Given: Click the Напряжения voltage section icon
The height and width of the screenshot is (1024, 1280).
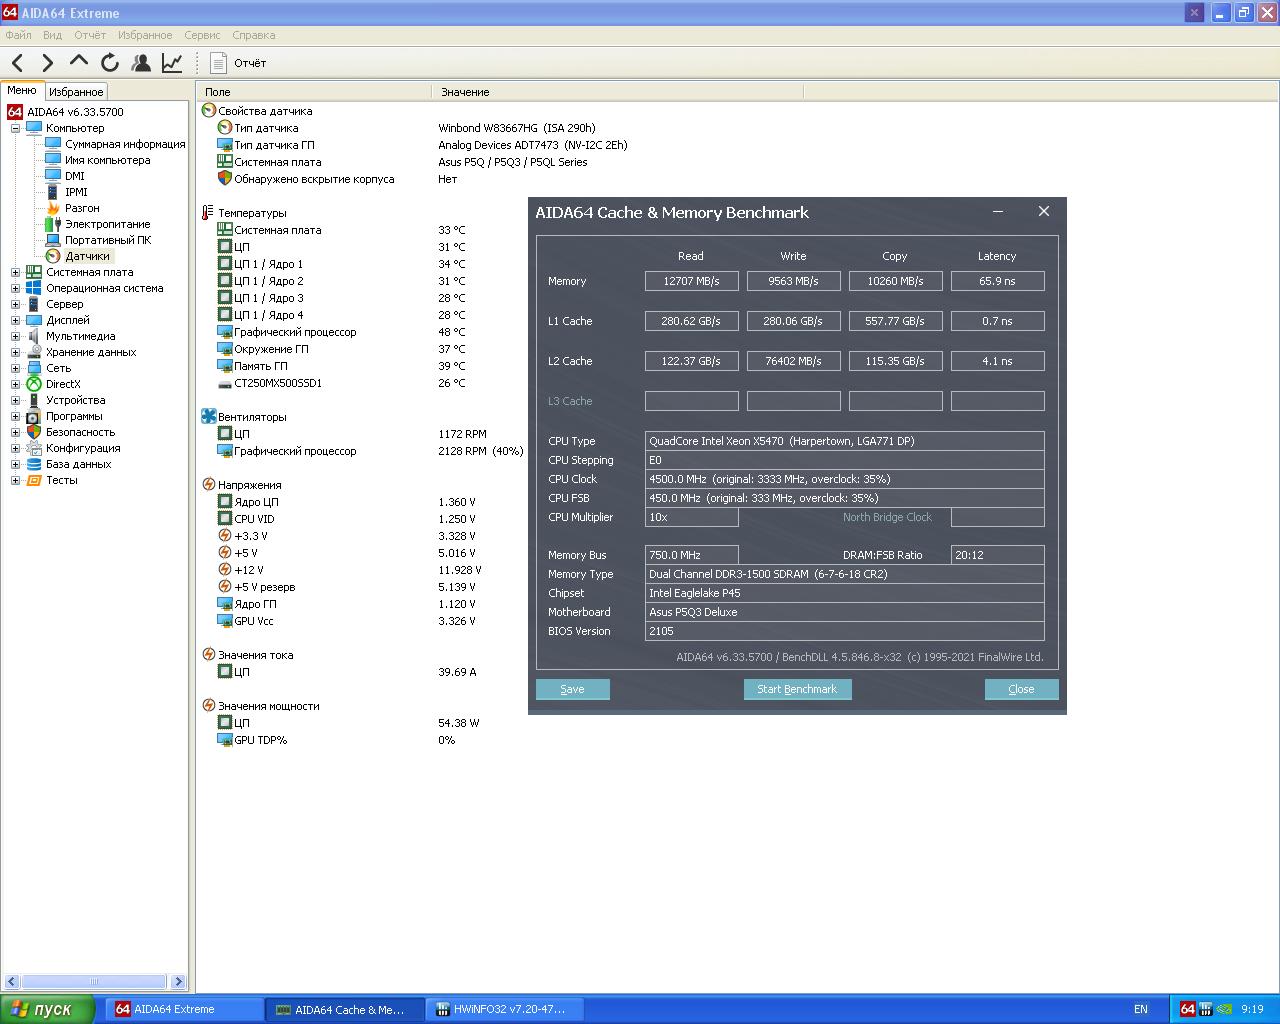Looking at the screenshot, I should [x=209, y=485].
